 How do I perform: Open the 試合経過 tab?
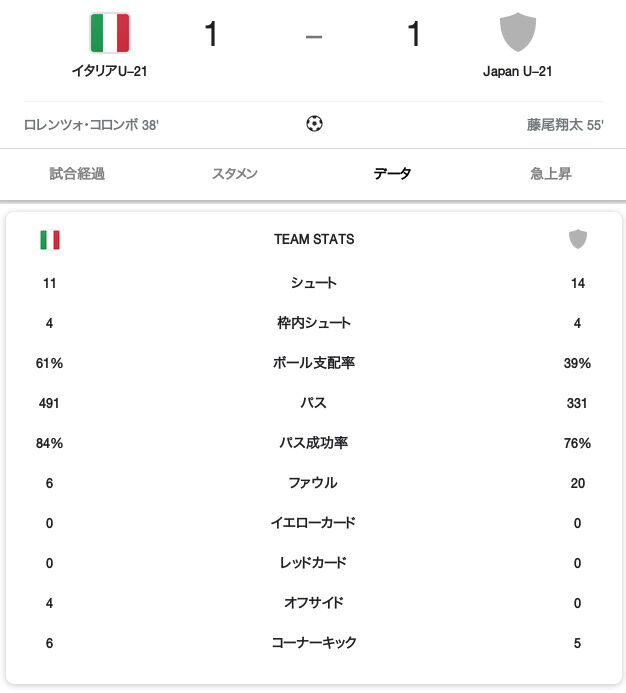coord(77,174)
